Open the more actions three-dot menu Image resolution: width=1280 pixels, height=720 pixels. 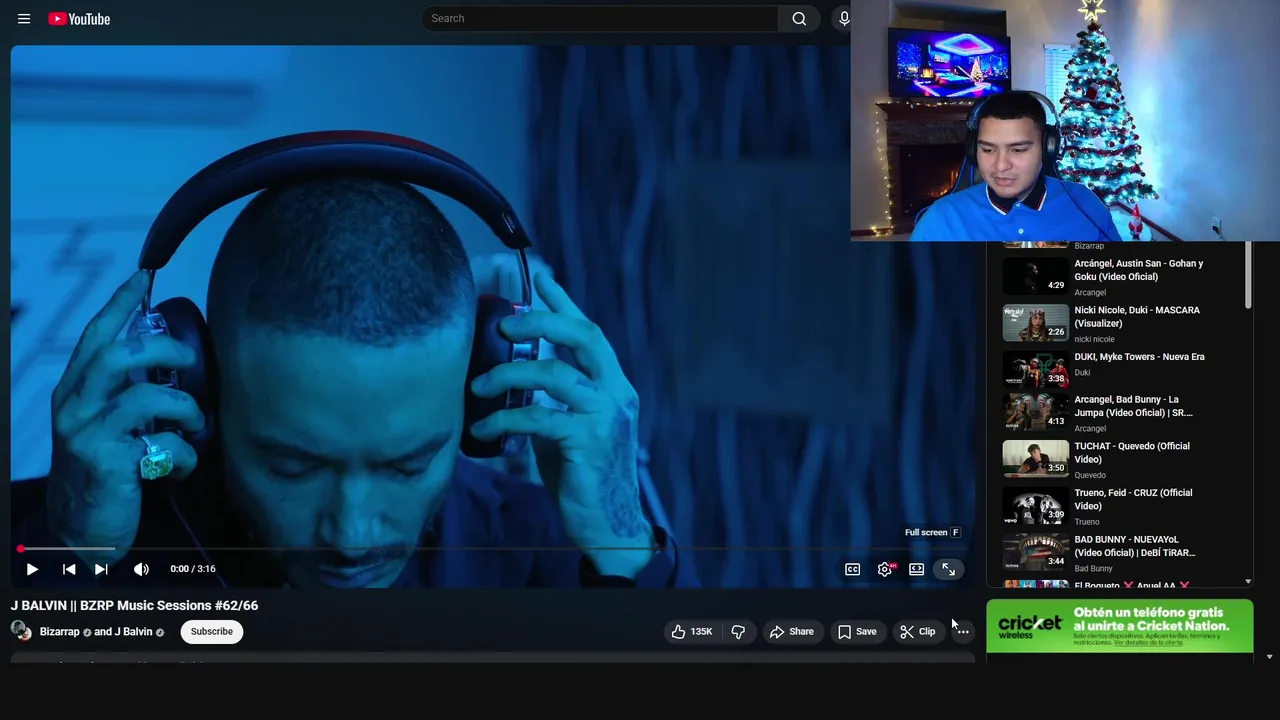[x=962, y=631]
